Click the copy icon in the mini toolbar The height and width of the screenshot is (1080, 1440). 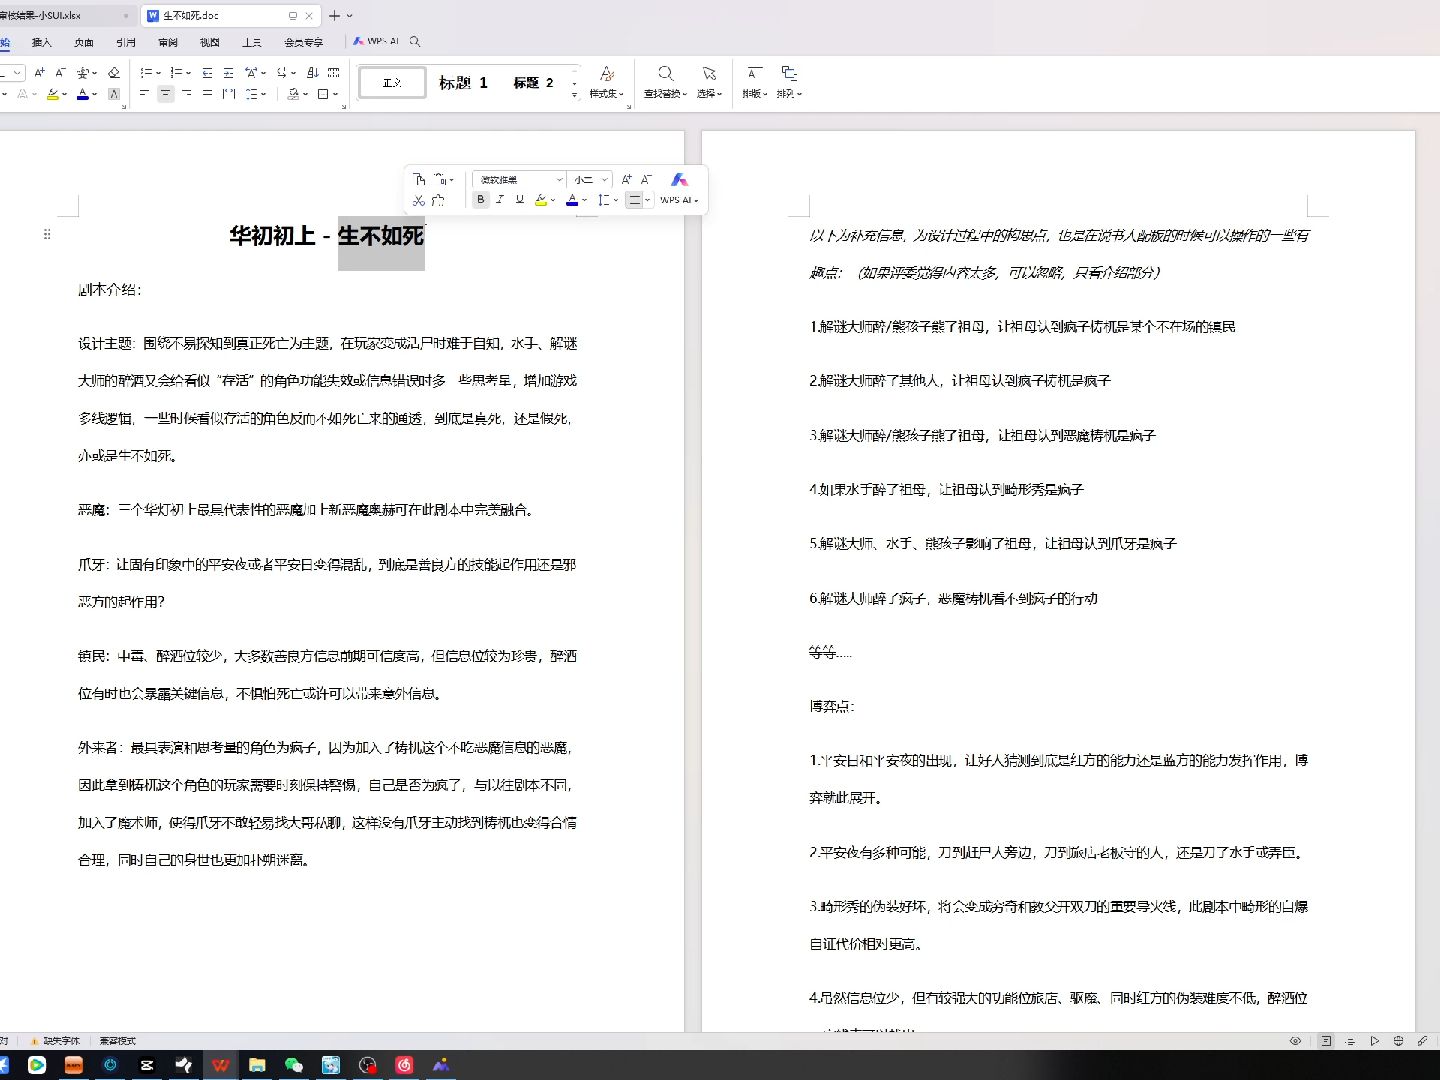pos(419,180)
